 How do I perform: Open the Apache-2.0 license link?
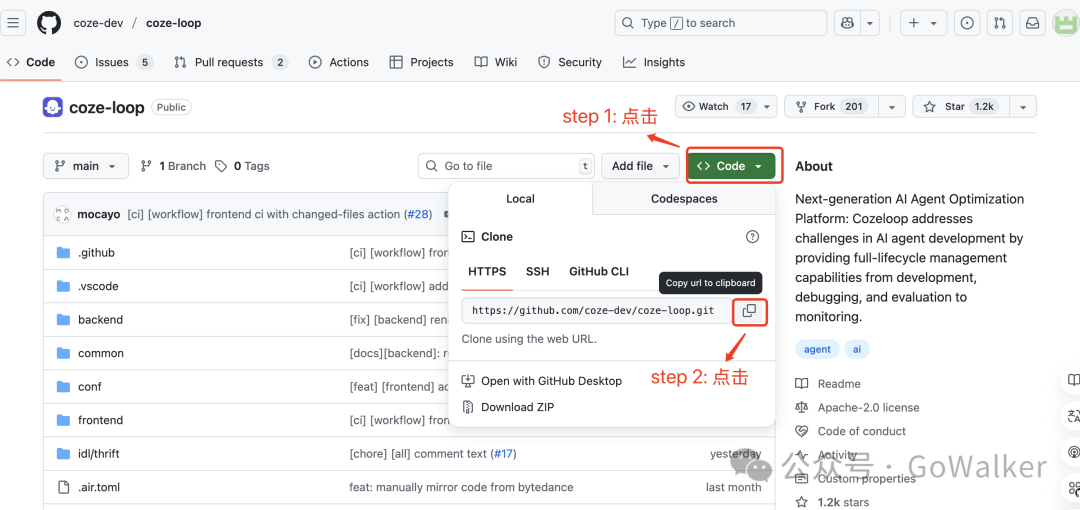click(858, 407)
